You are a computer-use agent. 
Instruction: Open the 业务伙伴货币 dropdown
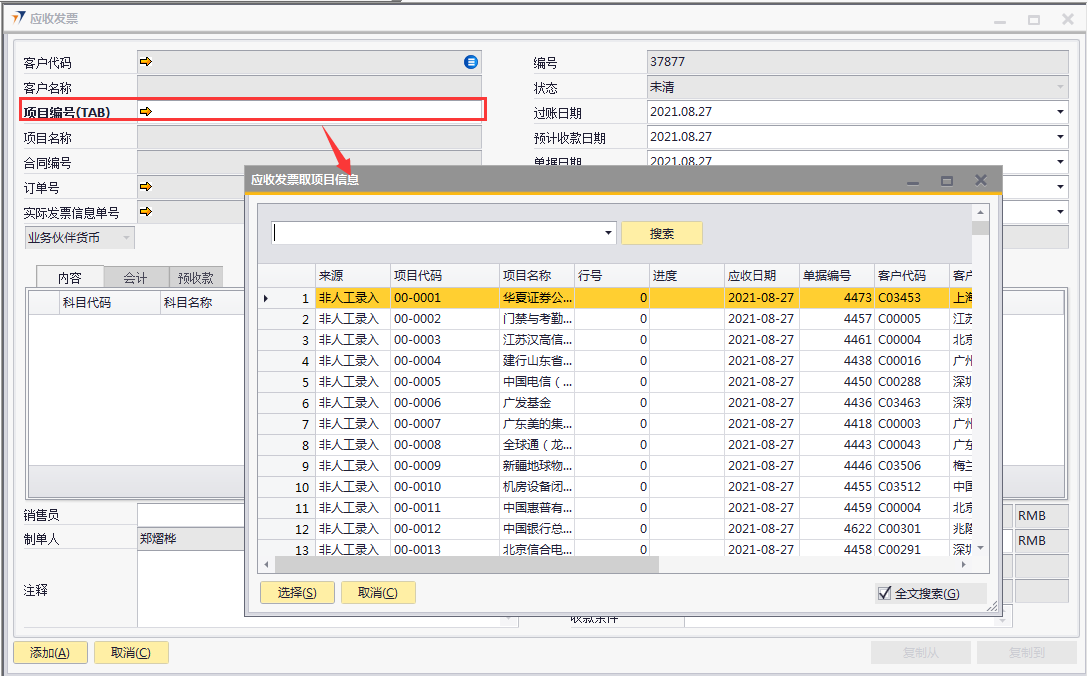126,238
